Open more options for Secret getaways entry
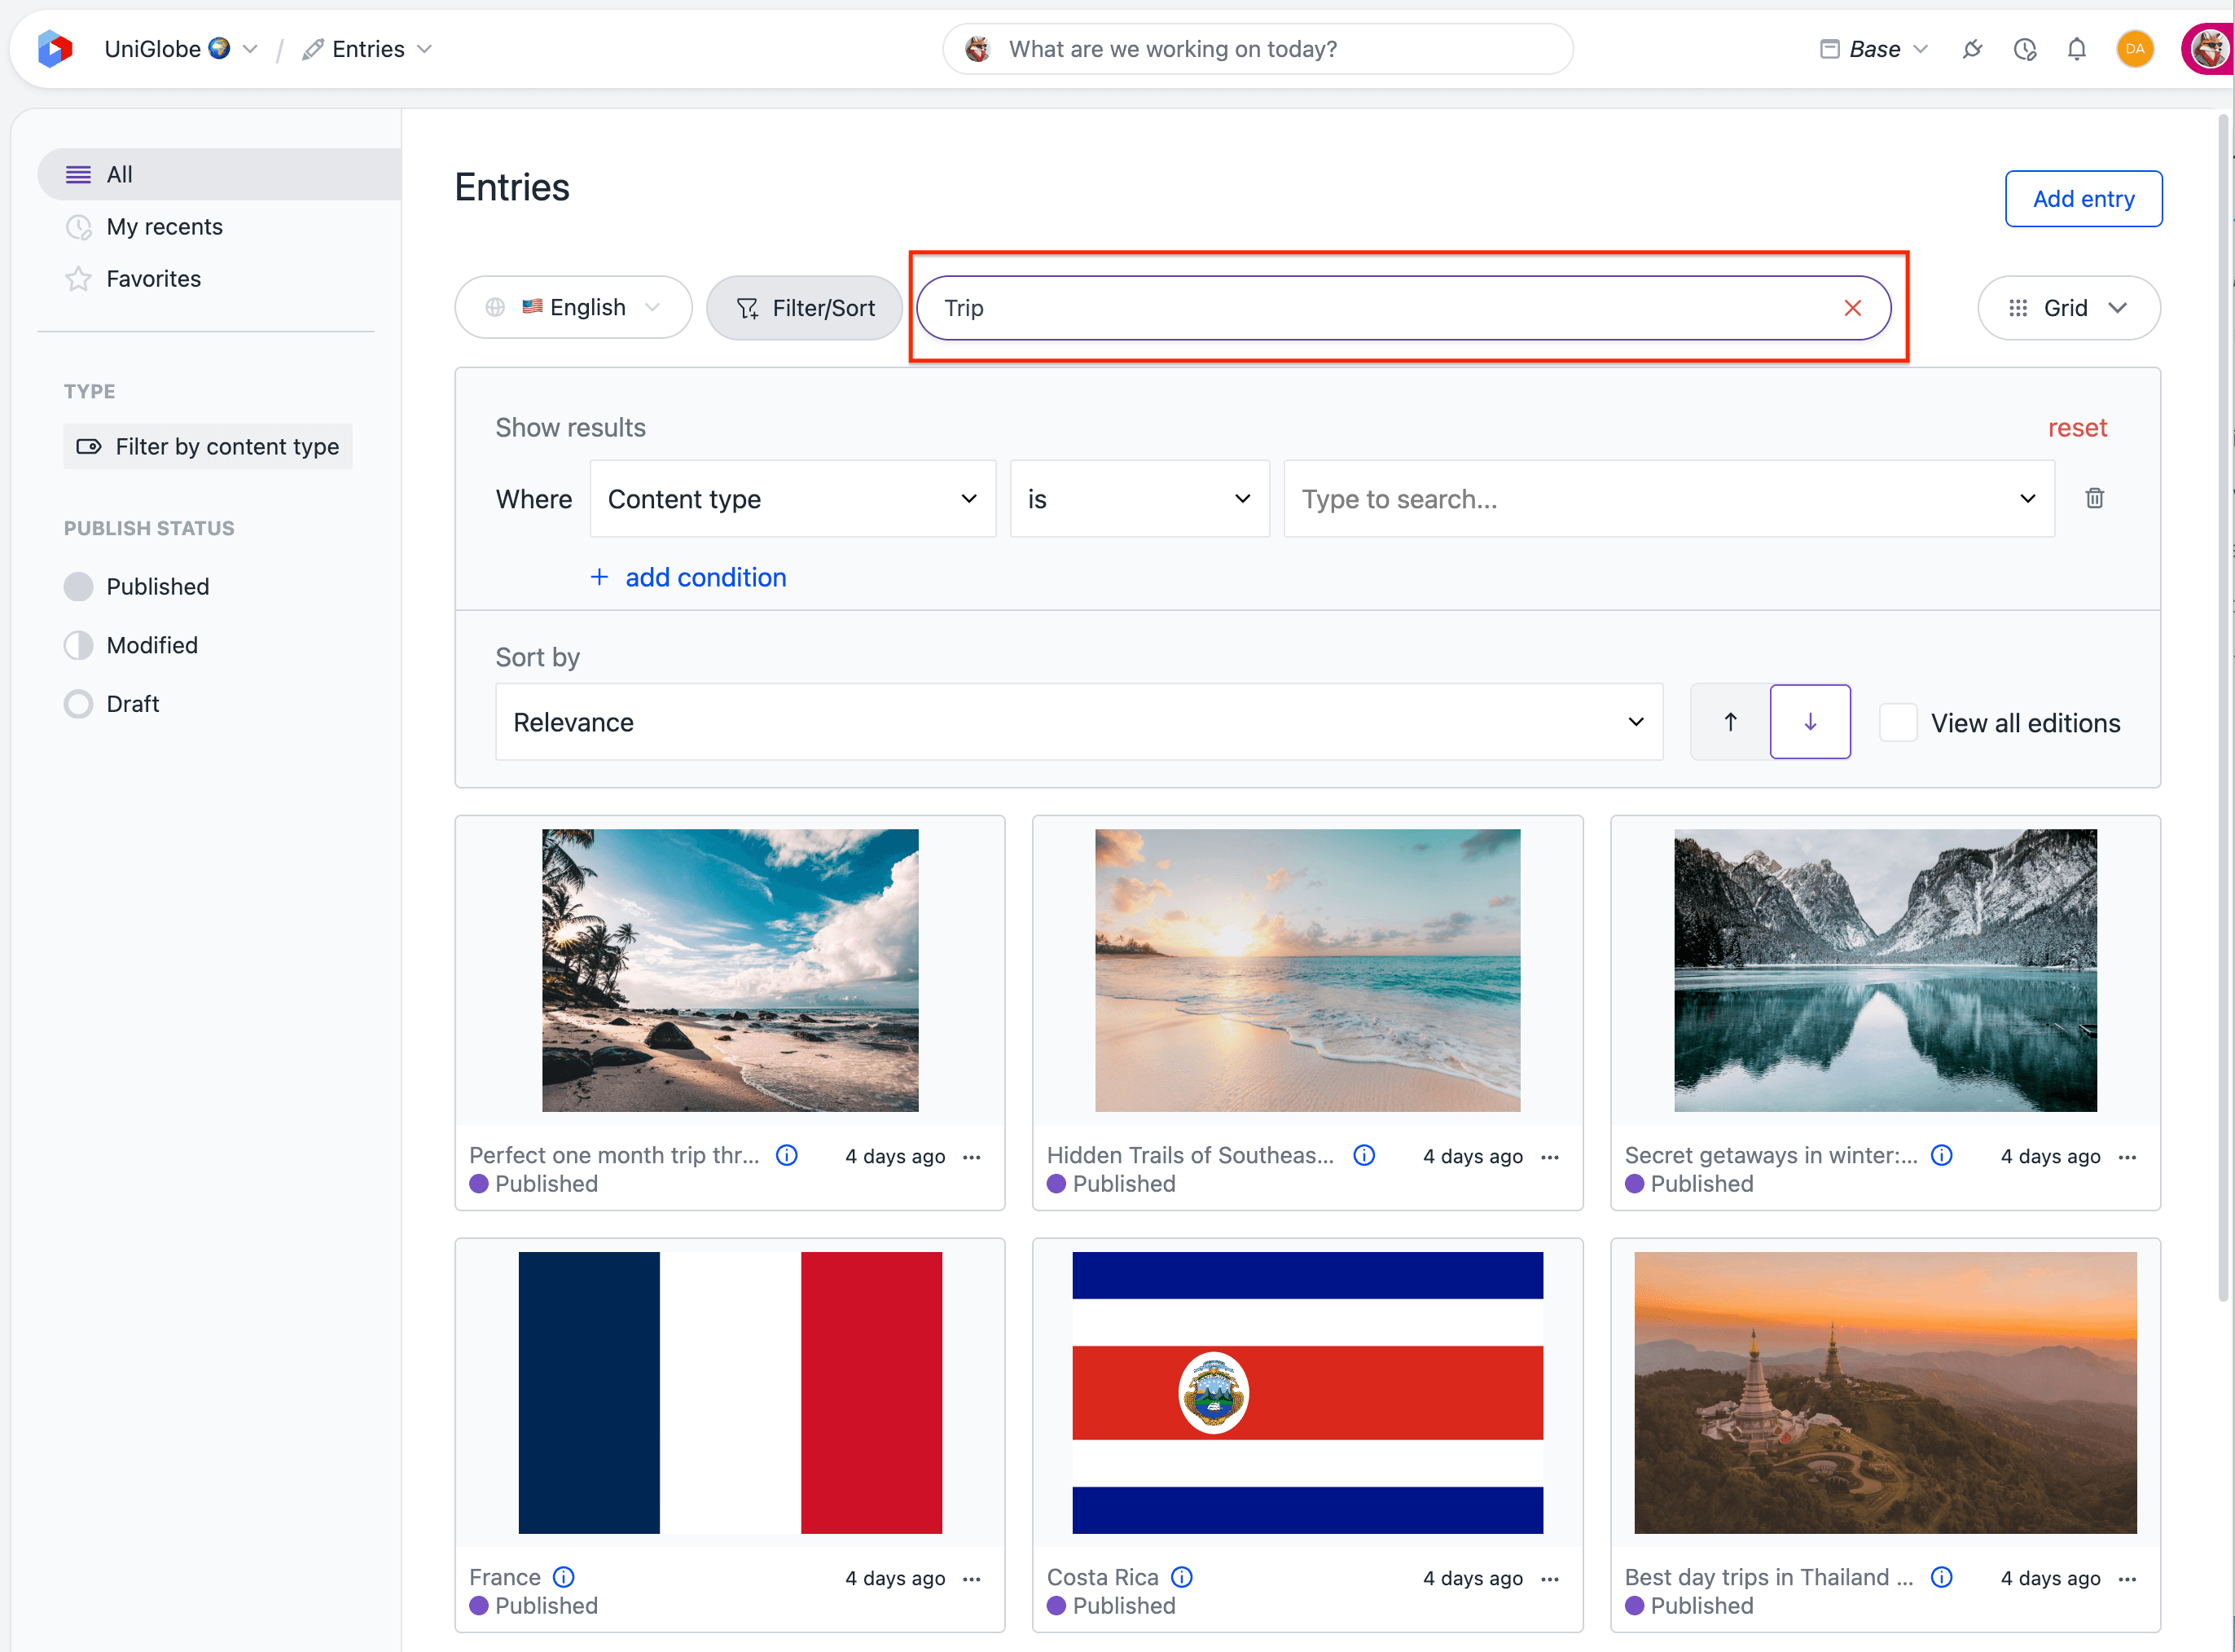 pyautogui.click(x=2127, y=1157)
